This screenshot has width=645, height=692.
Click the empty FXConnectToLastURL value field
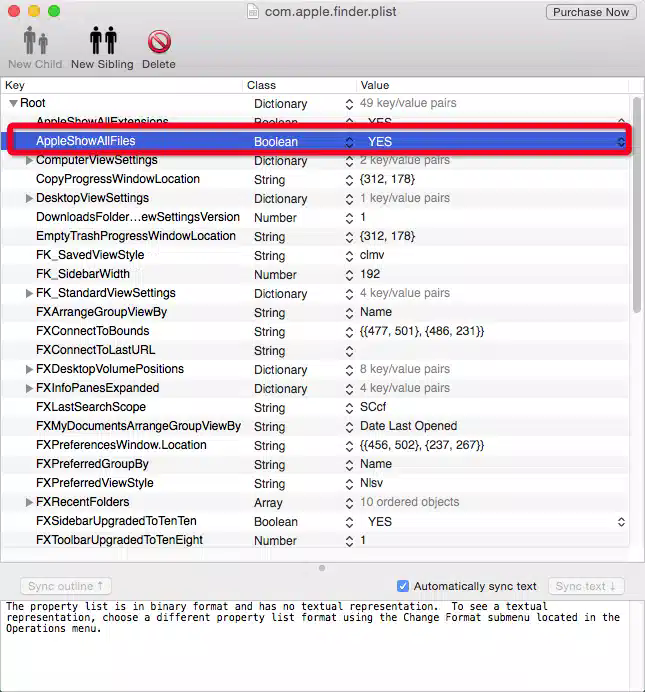coord(493,351)
